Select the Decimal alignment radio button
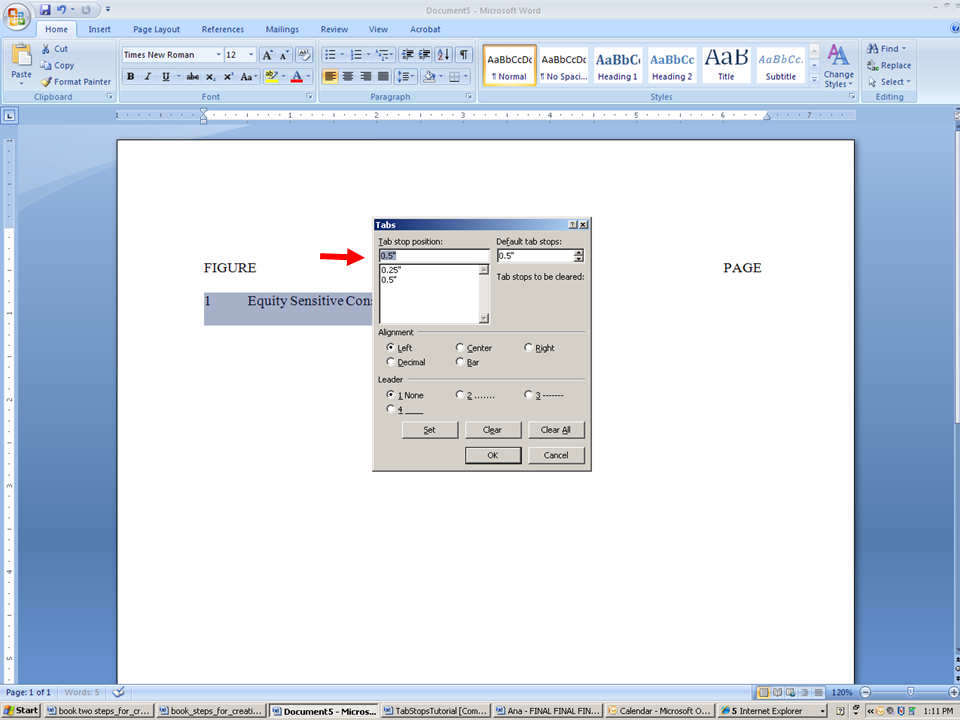960x720 pixels. pos(391,362)
